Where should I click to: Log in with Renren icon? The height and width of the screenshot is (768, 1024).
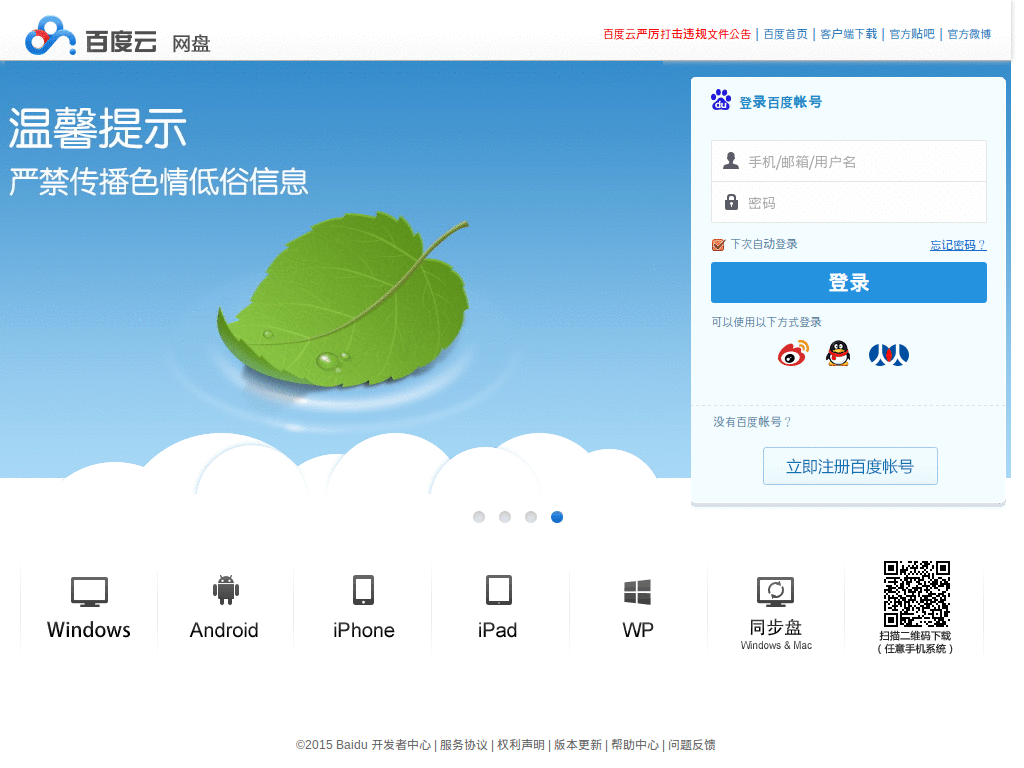pyautogui.click(x=889, y=354)
